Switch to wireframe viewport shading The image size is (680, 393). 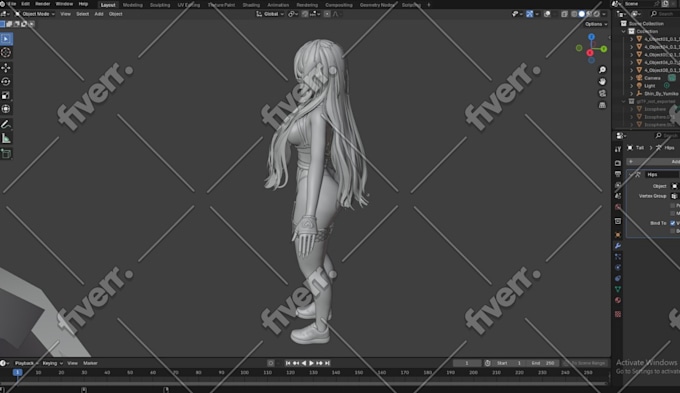click(x=574, y=14)
